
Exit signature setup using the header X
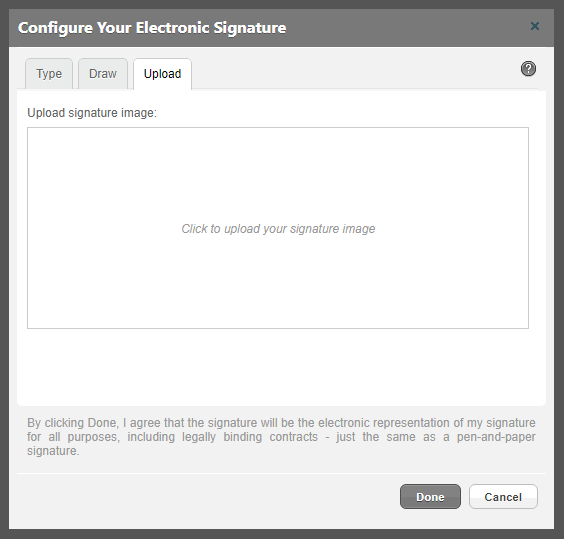(x=535, y=26)
